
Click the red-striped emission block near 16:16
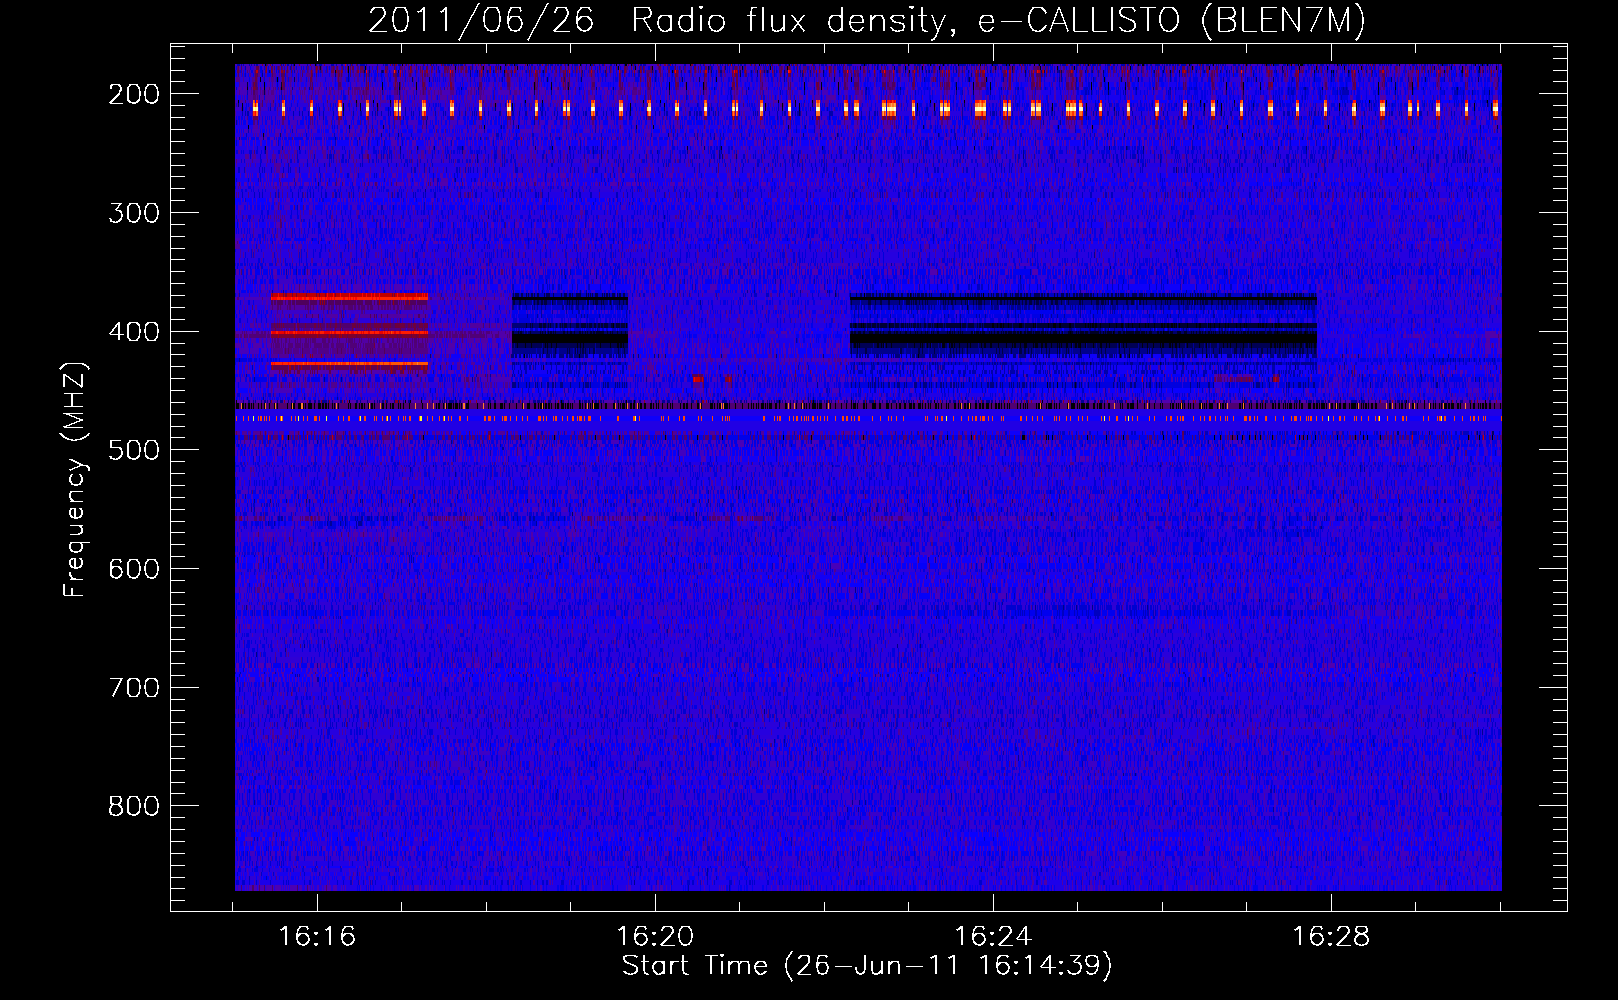[x=349, y=332]
